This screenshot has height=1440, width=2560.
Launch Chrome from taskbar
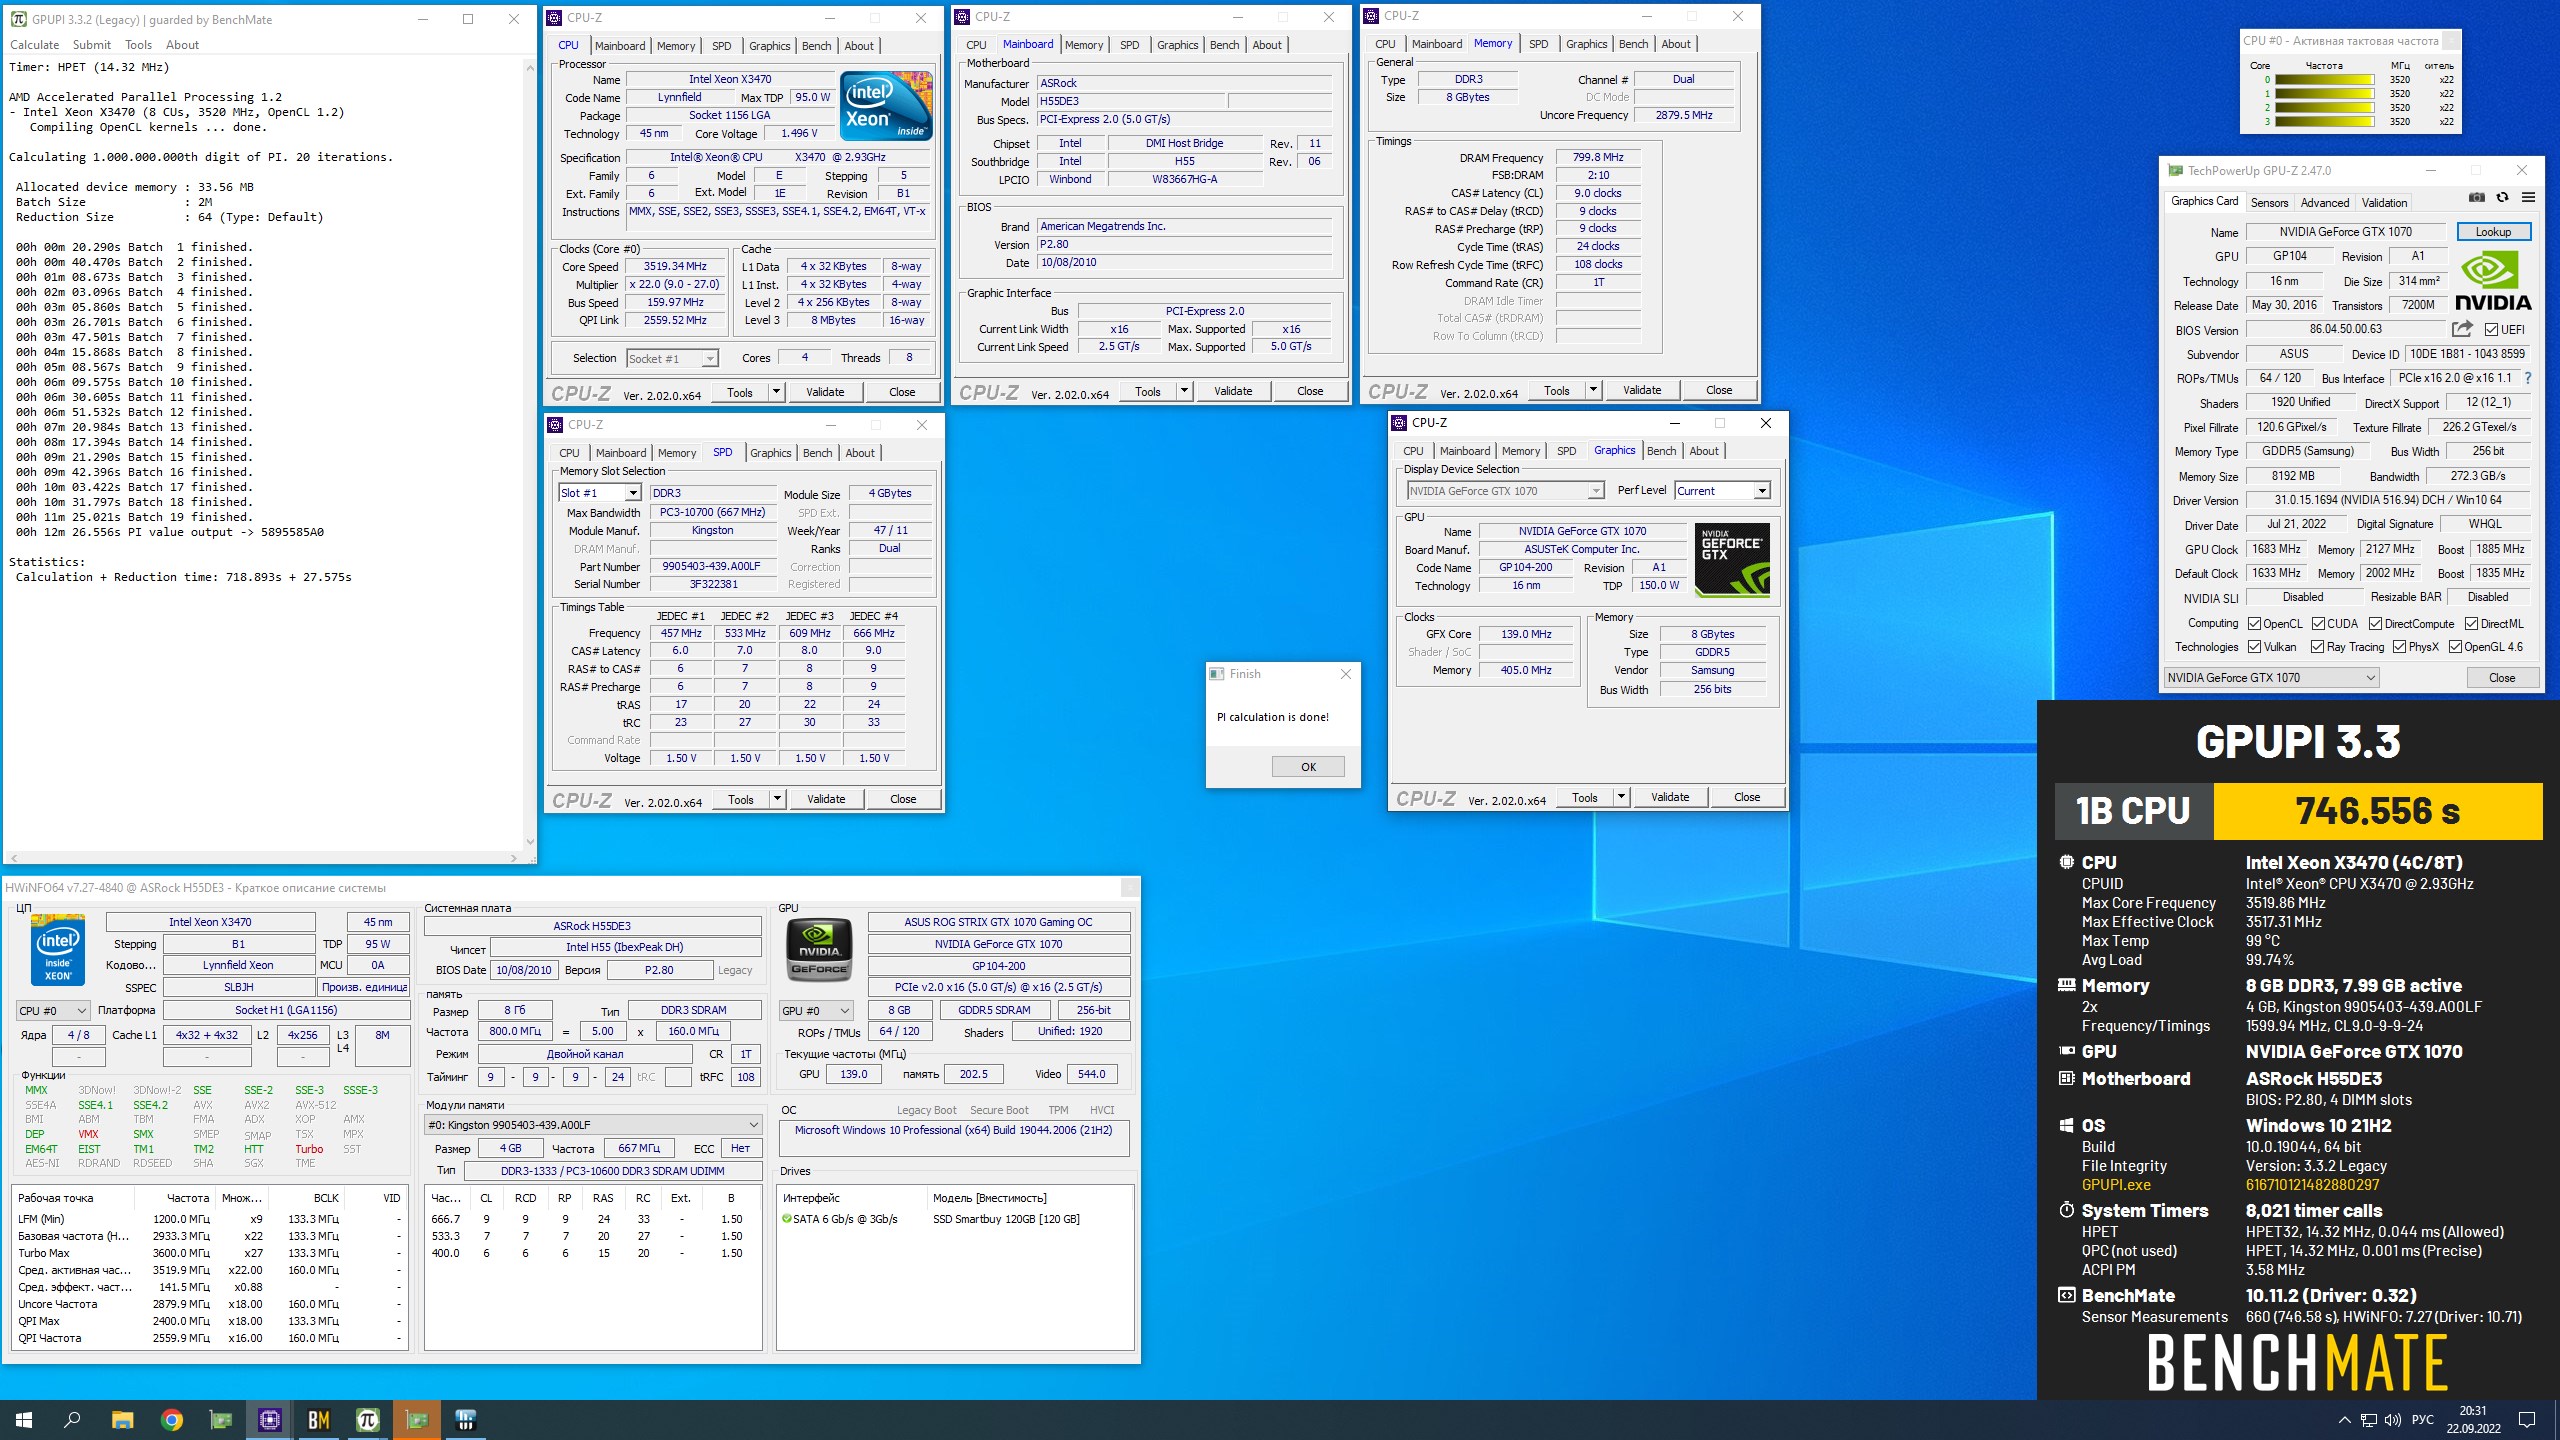click(172, 1420)
